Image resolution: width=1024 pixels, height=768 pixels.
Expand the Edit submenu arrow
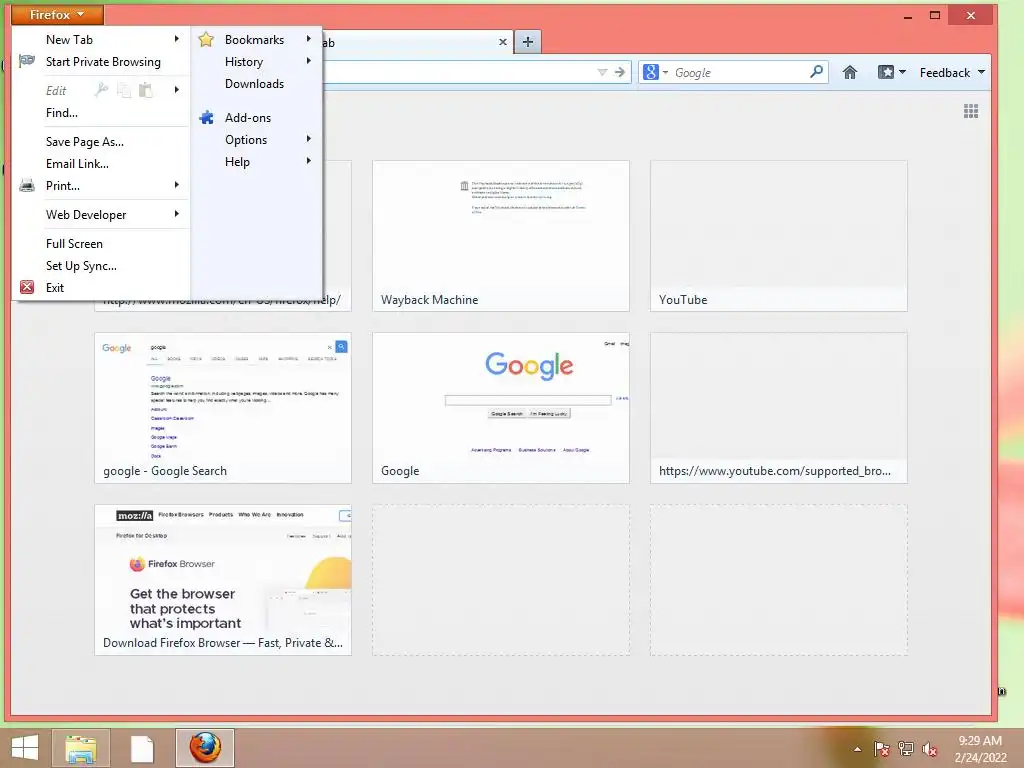click(176, 89)
